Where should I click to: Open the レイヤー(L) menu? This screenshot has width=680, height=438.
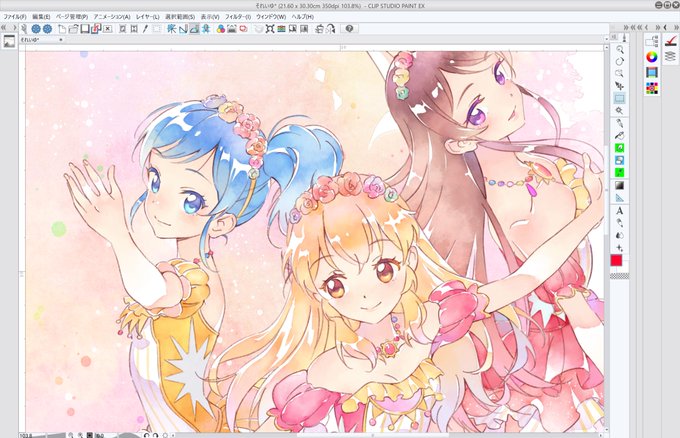147,17
